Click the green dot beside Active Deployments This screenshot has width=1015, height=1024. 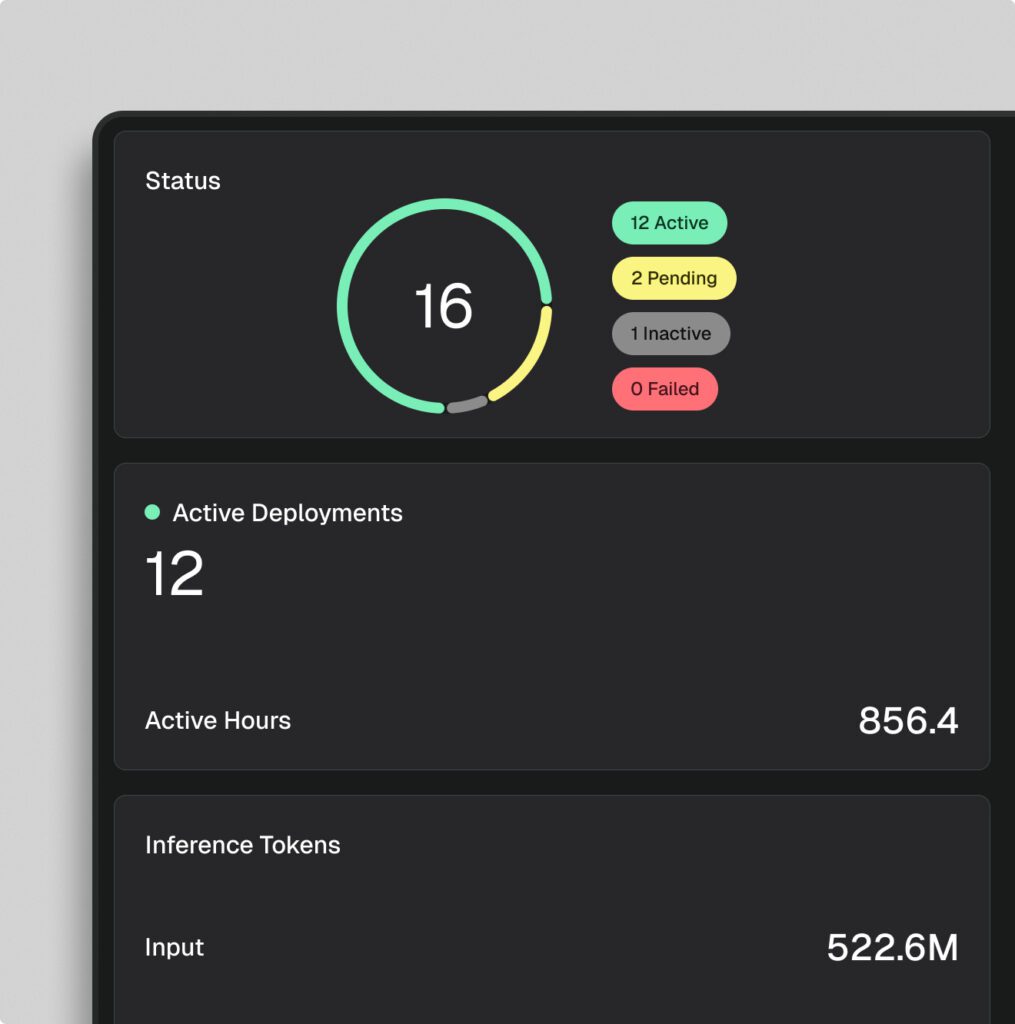[x=152, y=512]
